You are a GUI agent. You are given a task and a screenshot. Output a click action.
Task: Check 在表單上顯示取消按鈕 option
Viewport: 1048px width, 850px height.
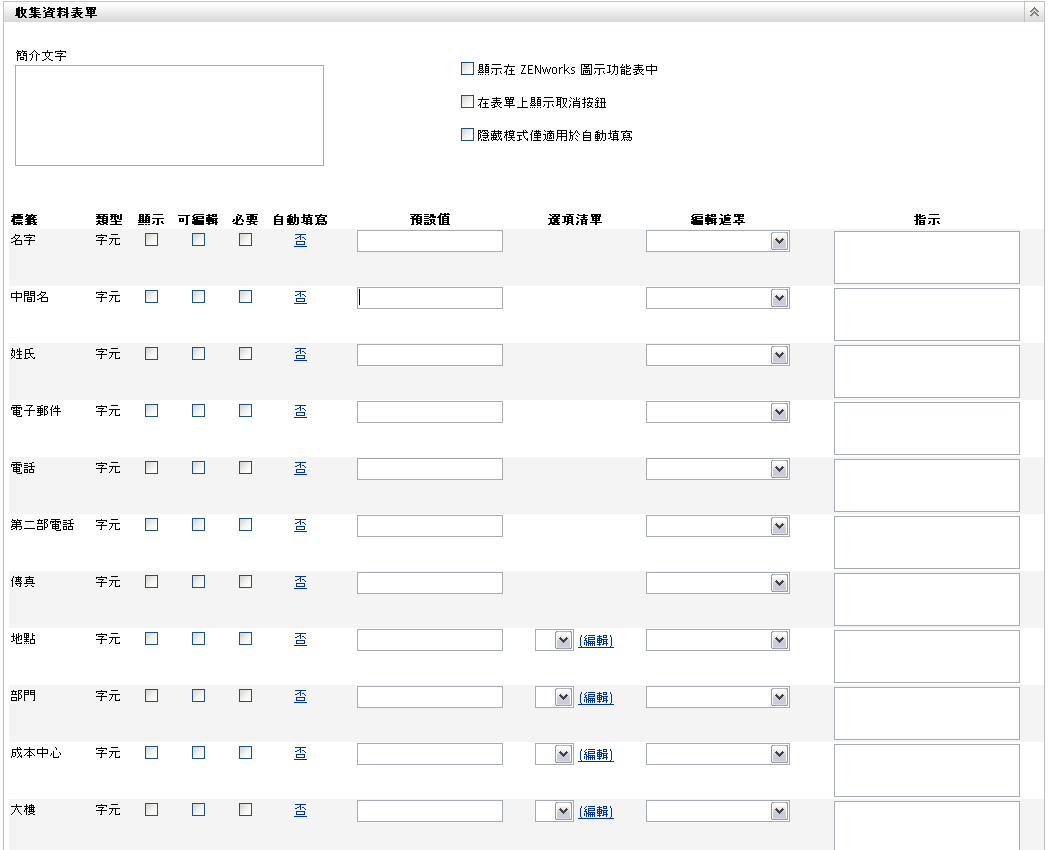tap(467, 101)
